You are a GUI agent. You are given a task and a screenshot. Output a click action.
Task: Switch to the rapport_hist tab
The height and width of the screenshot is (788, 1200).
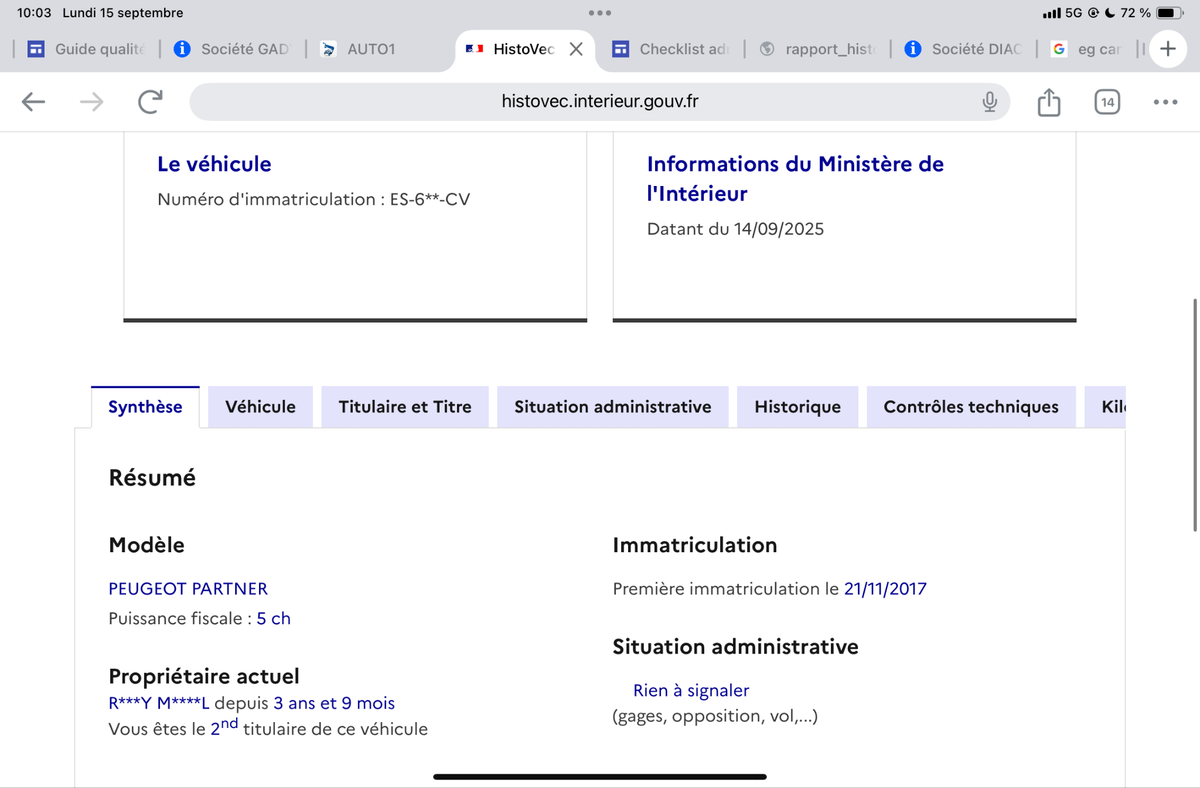(817, 48)
